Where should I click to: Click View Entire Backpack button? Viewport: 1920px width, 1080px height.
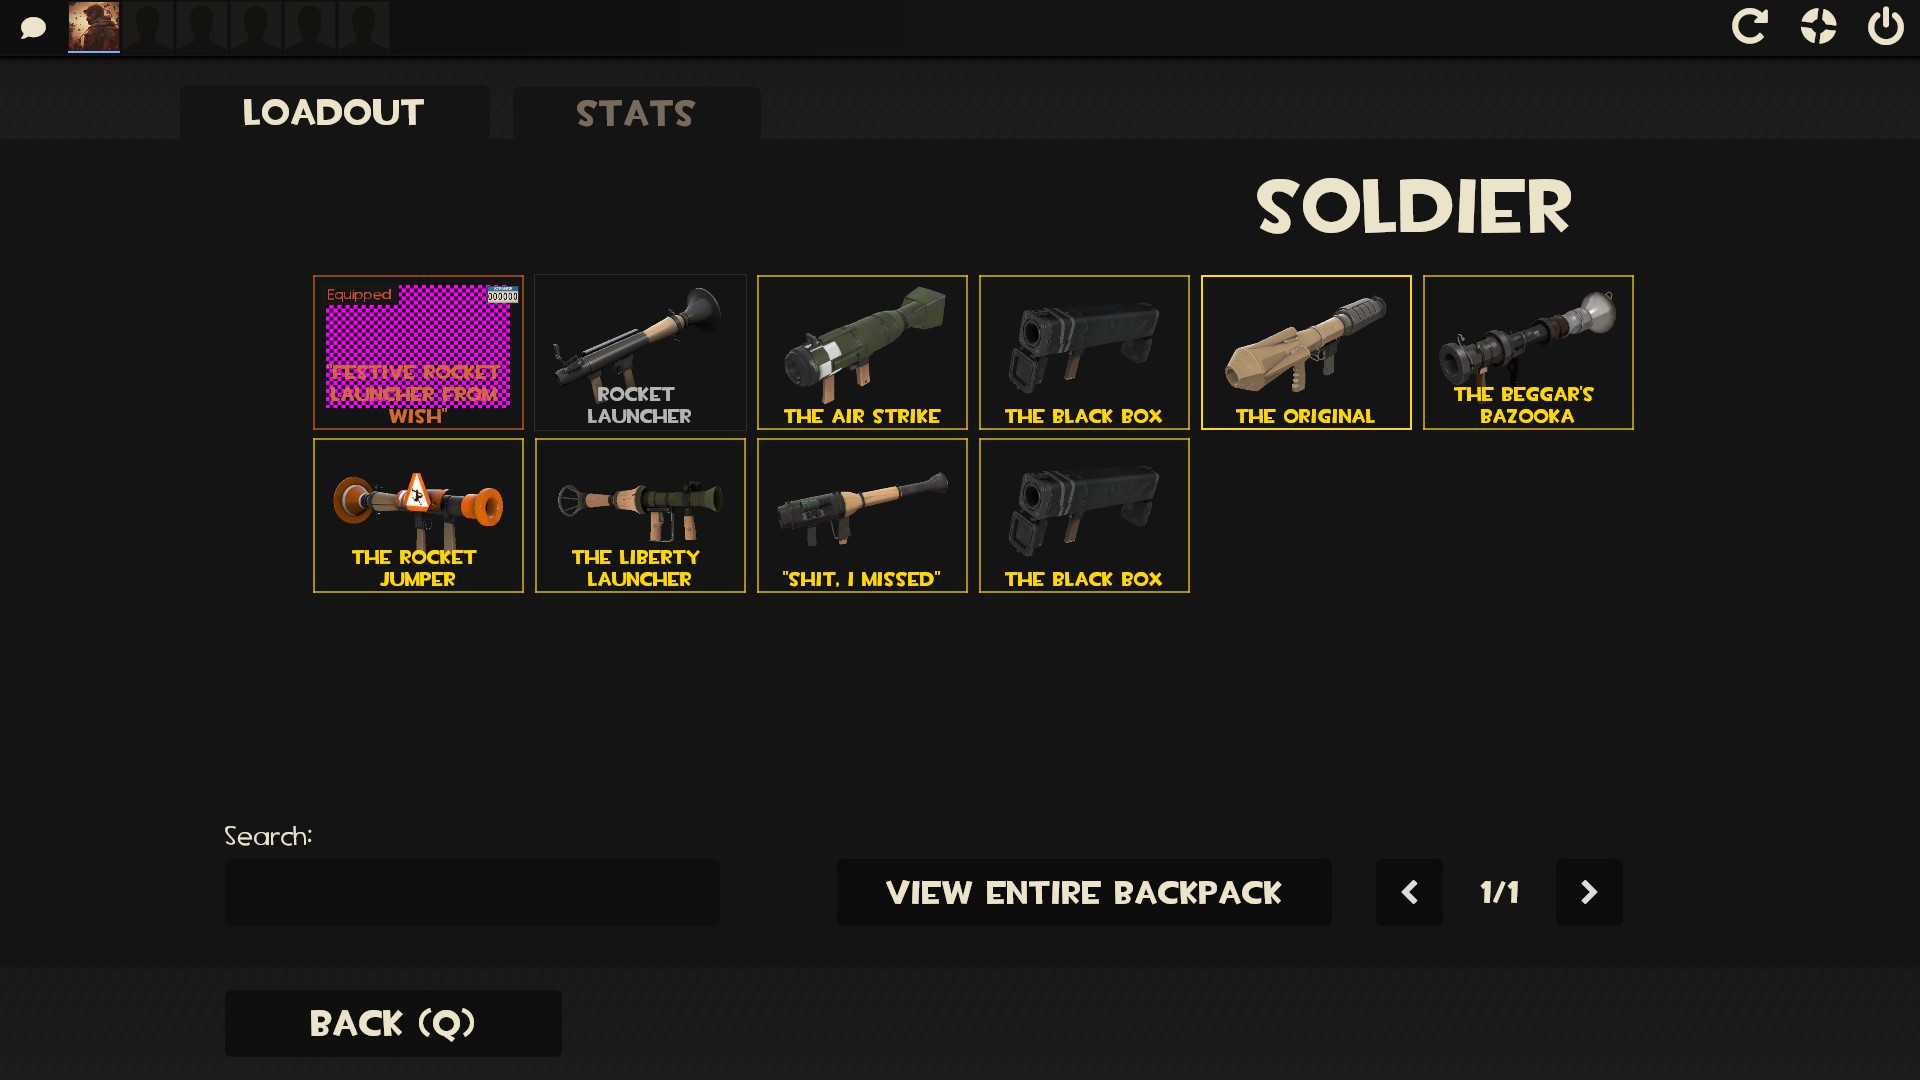(1084, 892)
